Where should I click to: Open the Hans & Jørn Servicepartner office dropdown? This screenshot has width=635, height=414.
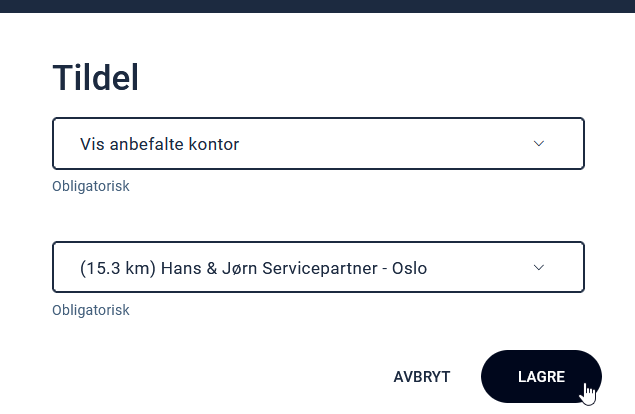pyautogui.click(x=318, y=267)
